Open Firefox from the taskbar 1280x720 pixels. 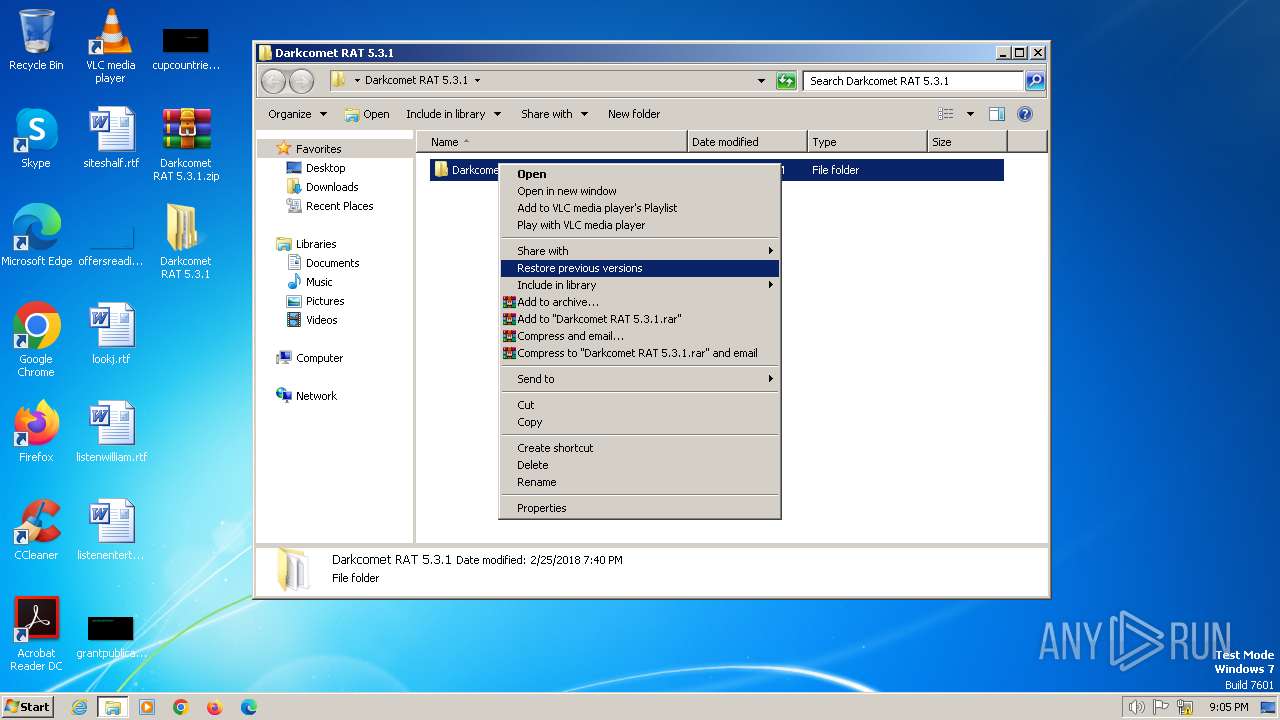(214, 707)
